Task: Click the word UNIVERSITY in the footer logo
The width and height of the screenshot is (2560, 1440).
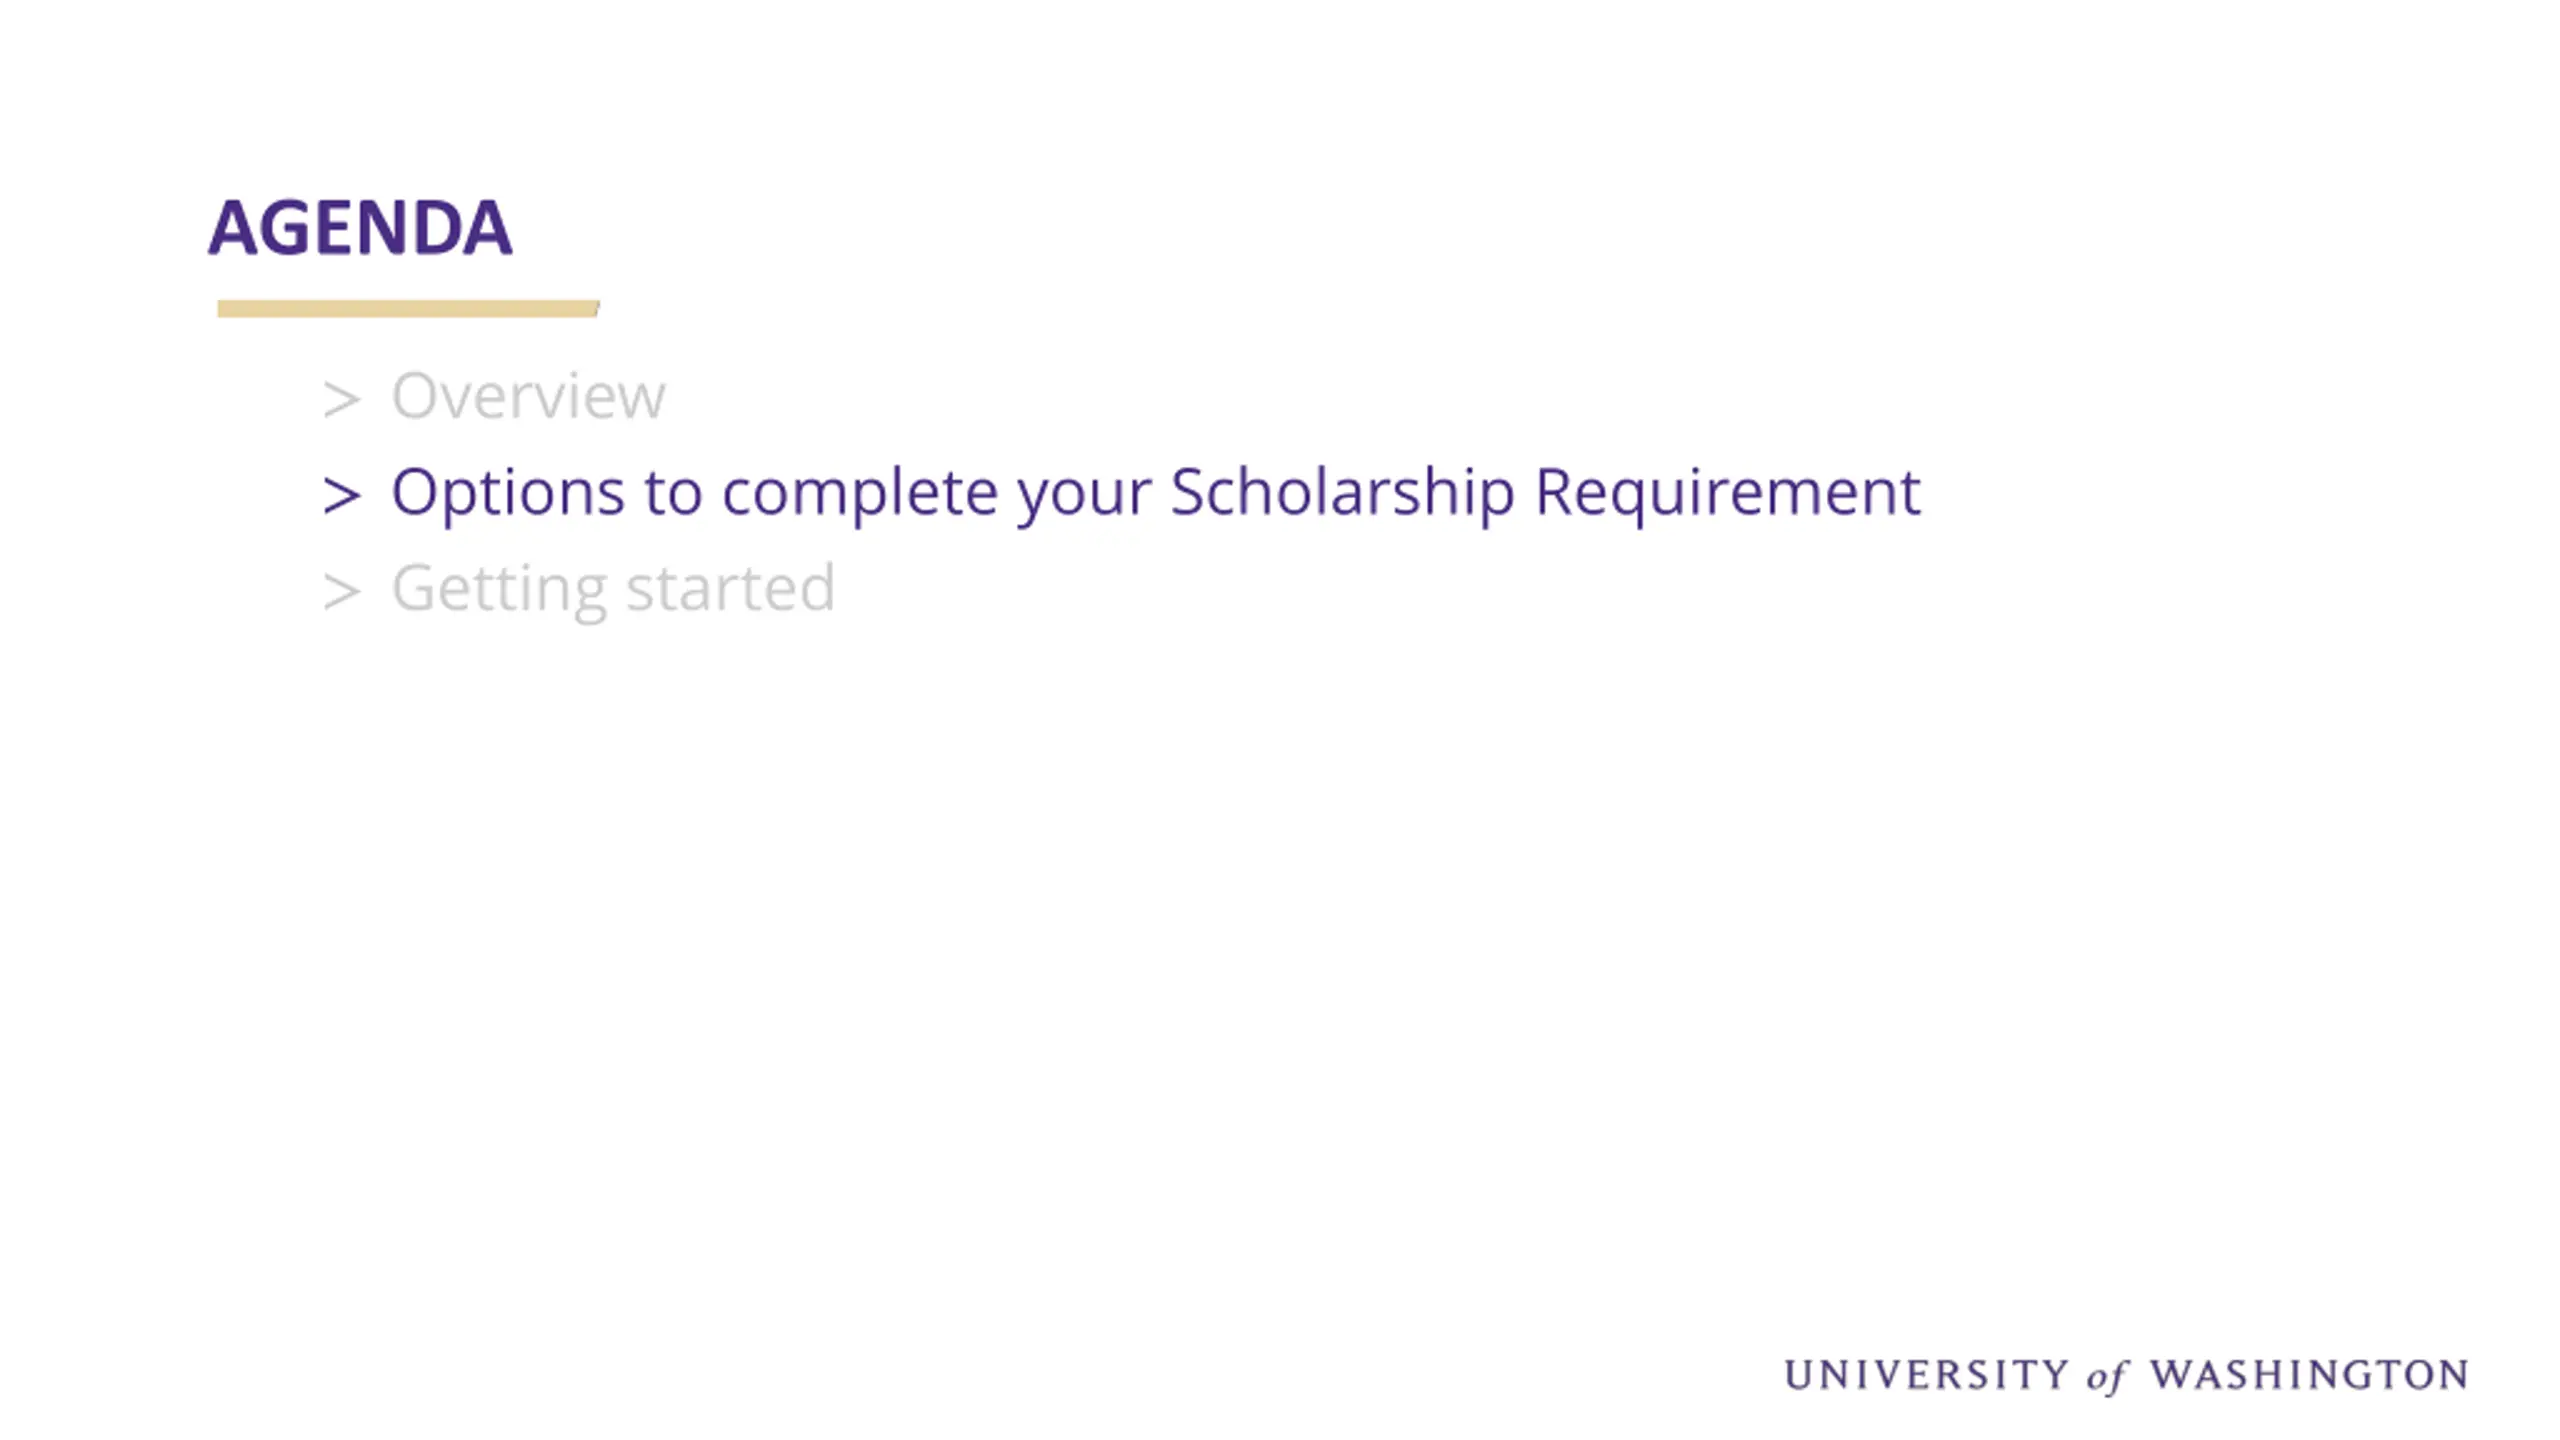Action: [x=1926, y=1375]
